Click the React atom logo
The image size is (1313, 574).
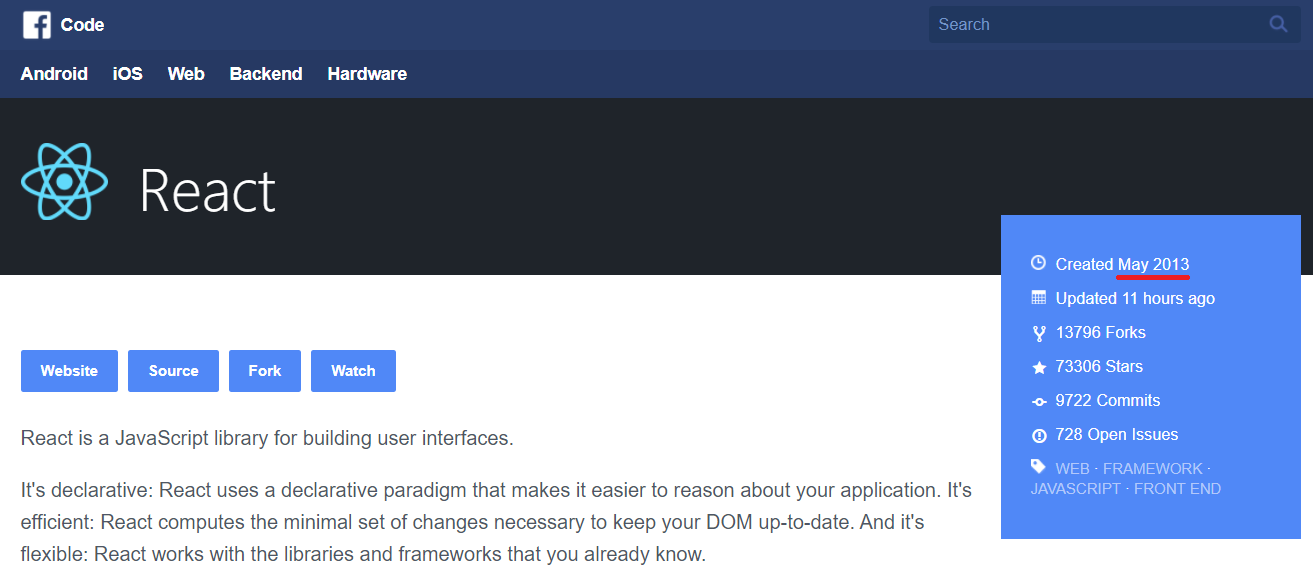click(64, 181)
